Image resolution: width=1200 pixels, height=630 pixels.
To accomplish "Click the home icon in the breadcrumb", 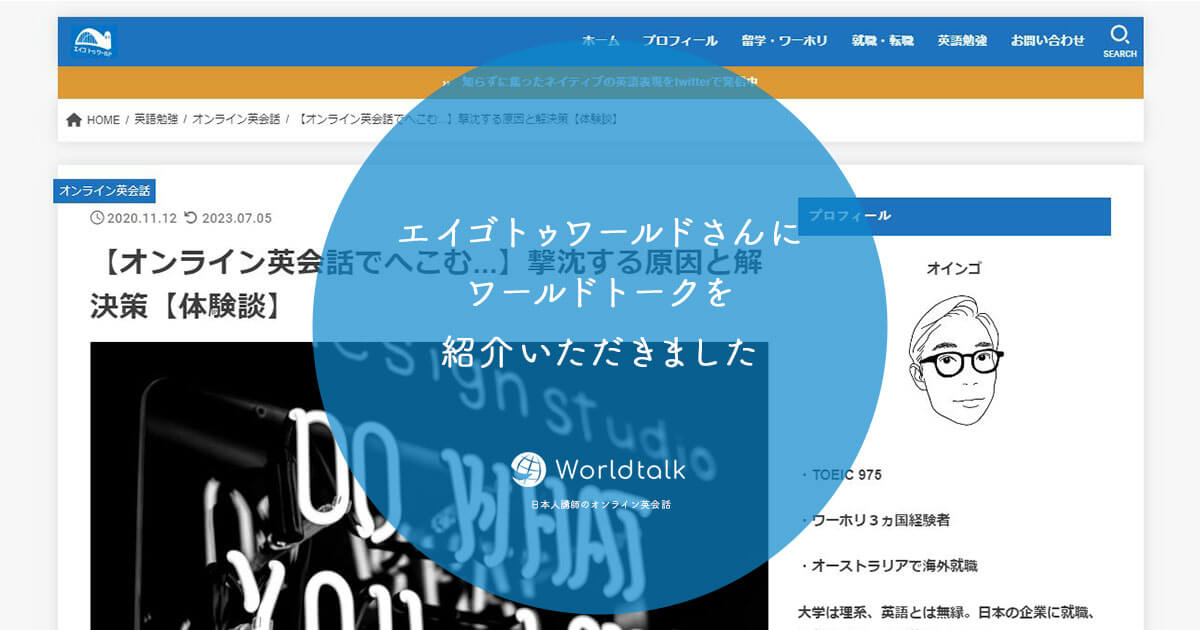I will (74, 120).
